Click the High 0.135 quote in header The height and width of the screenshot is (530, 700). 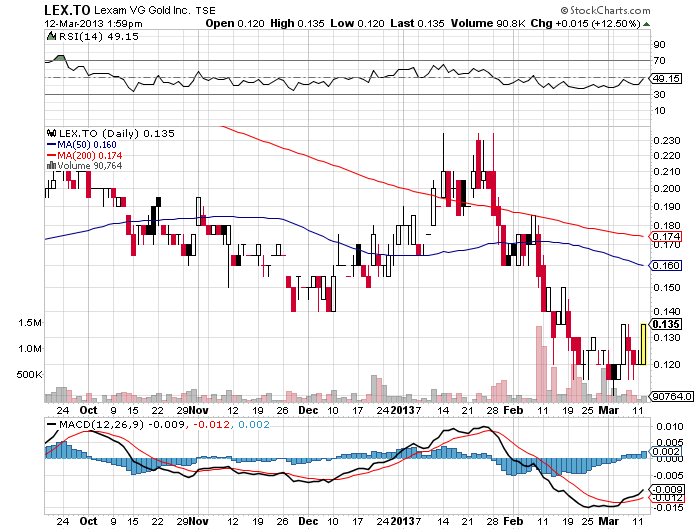[x=297, y=23]
